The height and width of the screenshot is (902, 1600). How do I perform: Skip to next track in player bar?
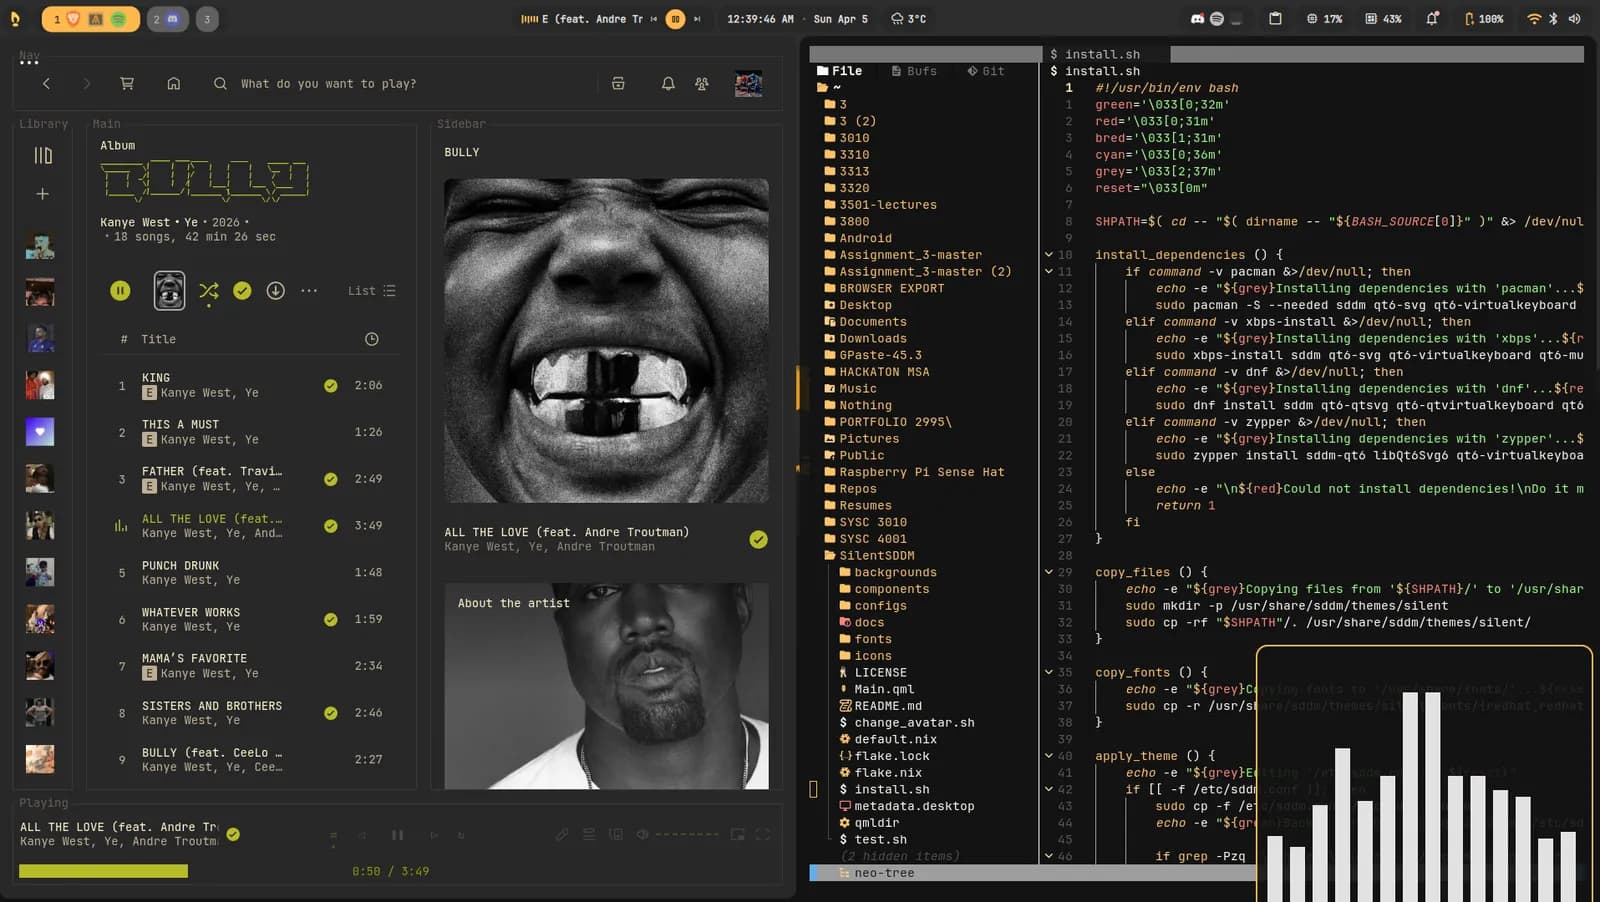coord(434,834)
